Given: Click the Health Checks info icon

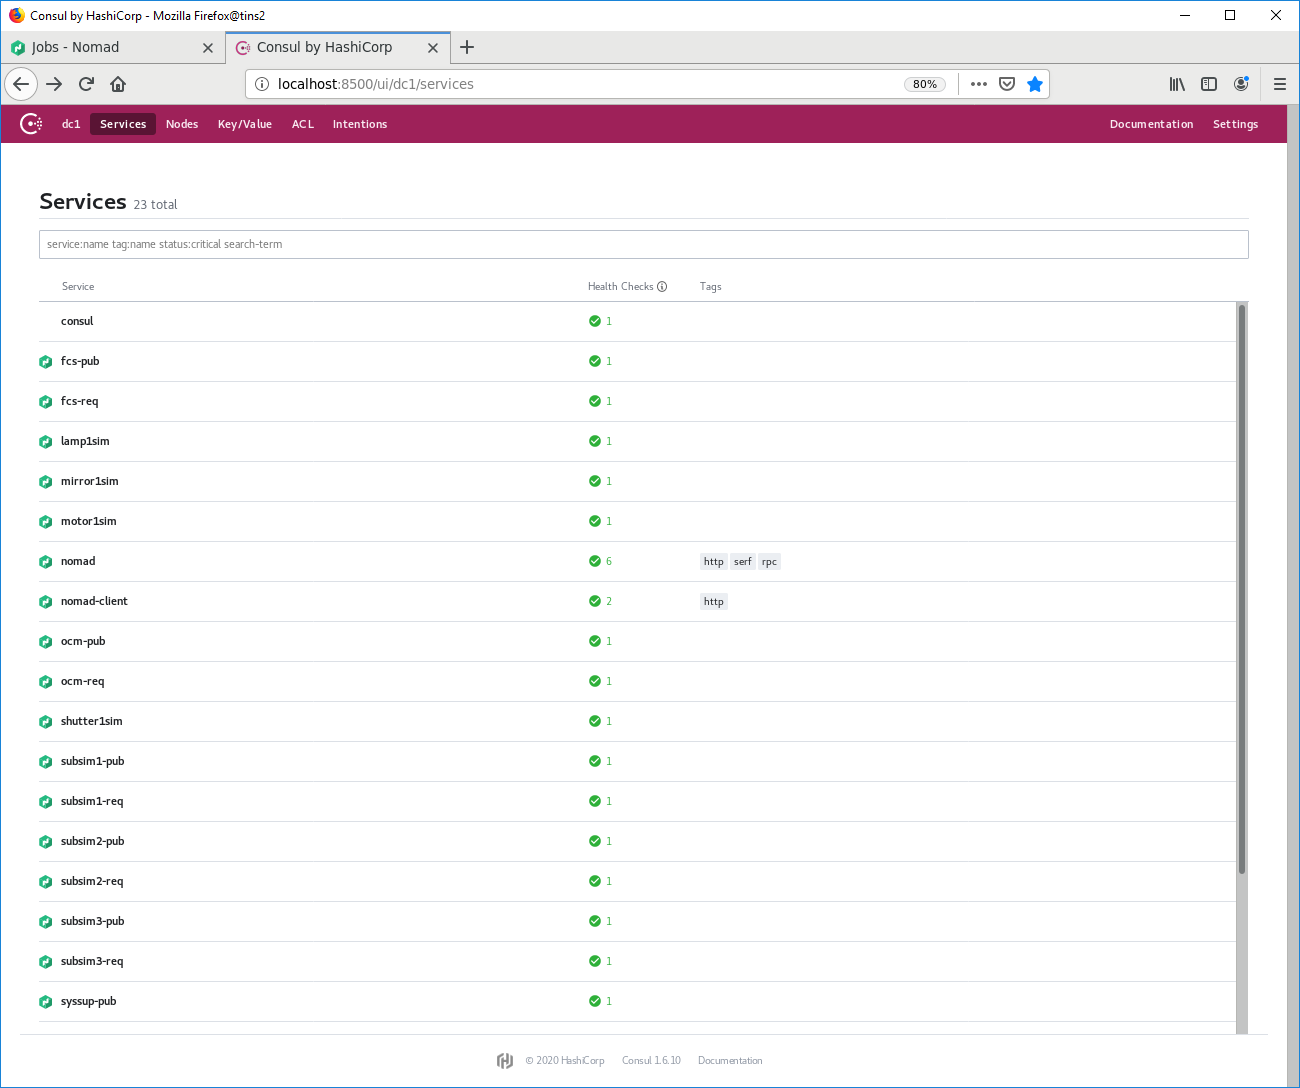Looking at the screenshot, I should pos(662,287).
